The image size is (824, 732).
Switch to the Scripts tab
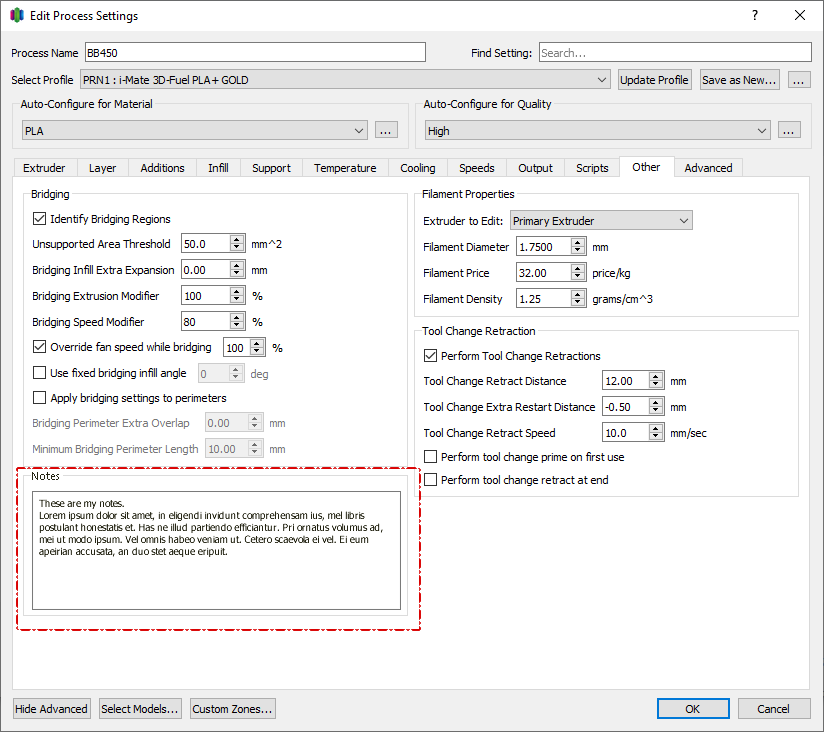(x=592, y=168)
